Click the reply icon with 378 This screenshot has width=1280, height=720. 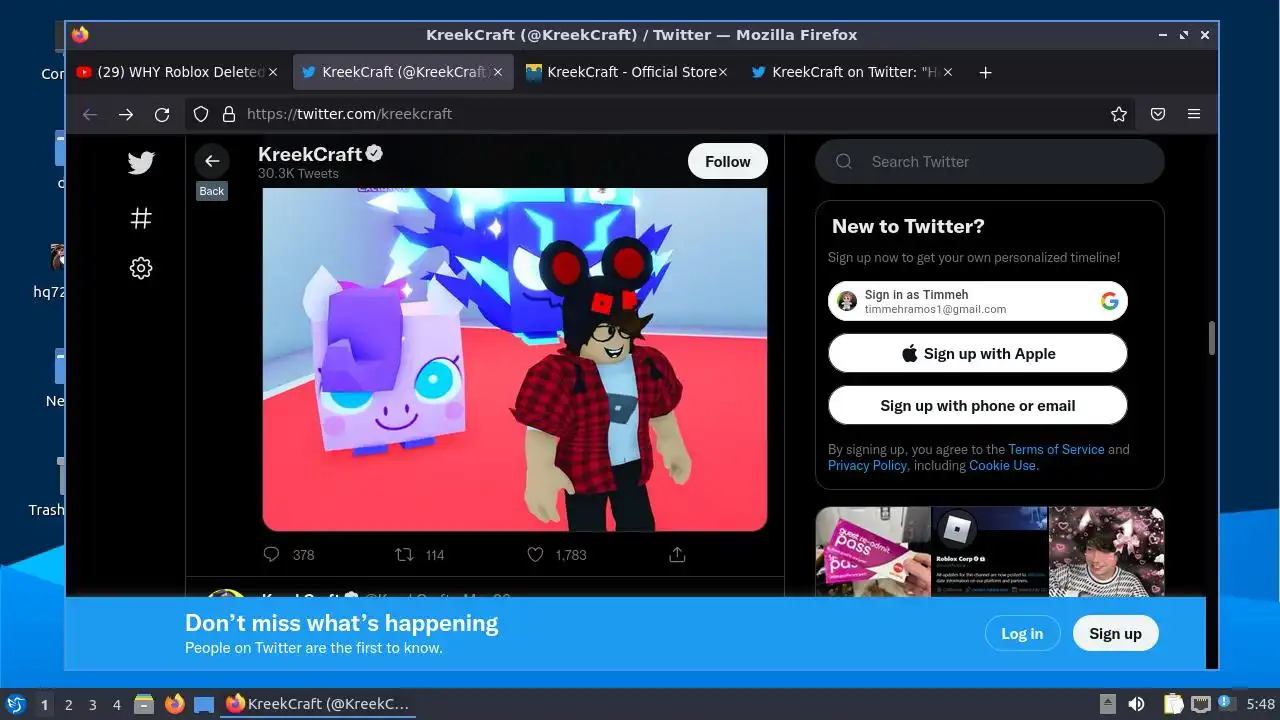pos(271,554)
